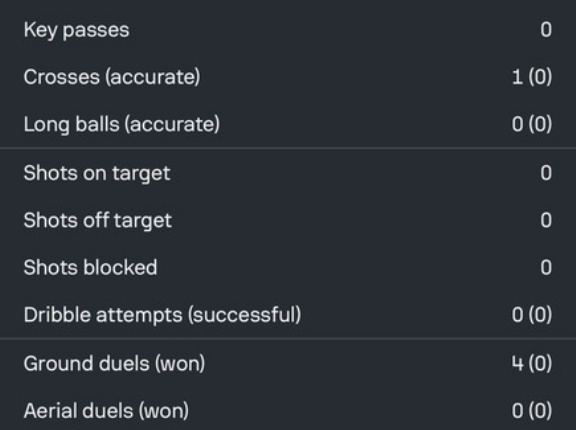Click the Key passes value 0
The image size is (576, 430).
coord(546,29)
